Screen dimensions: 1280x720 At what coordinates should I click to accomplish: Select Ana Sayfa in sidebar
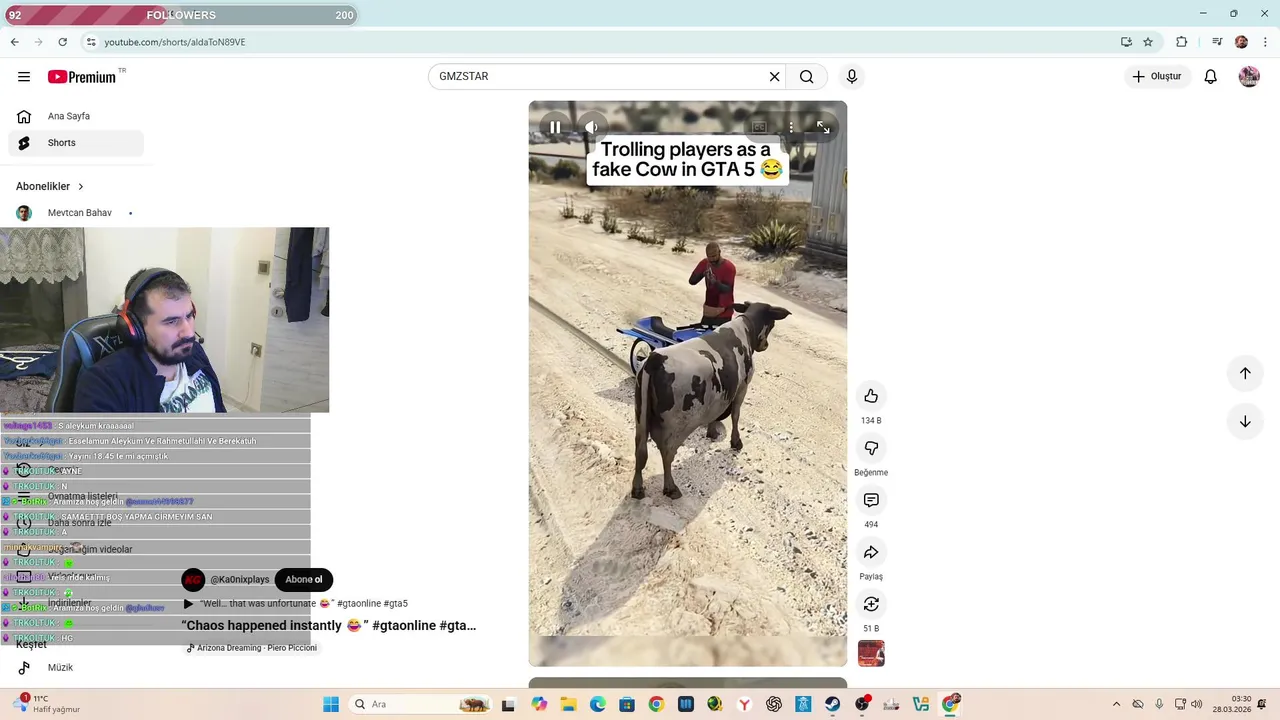[x=76, y=116]
